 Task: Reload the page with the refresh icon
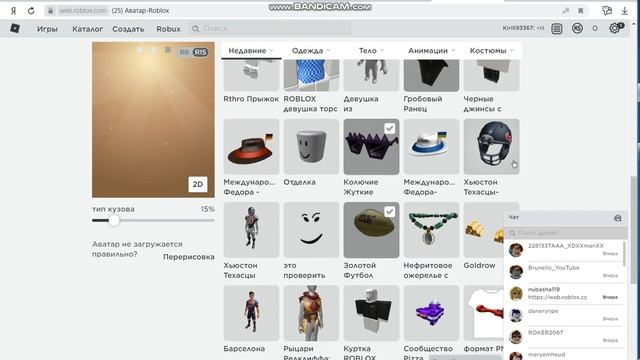click(x=31, y=11)
